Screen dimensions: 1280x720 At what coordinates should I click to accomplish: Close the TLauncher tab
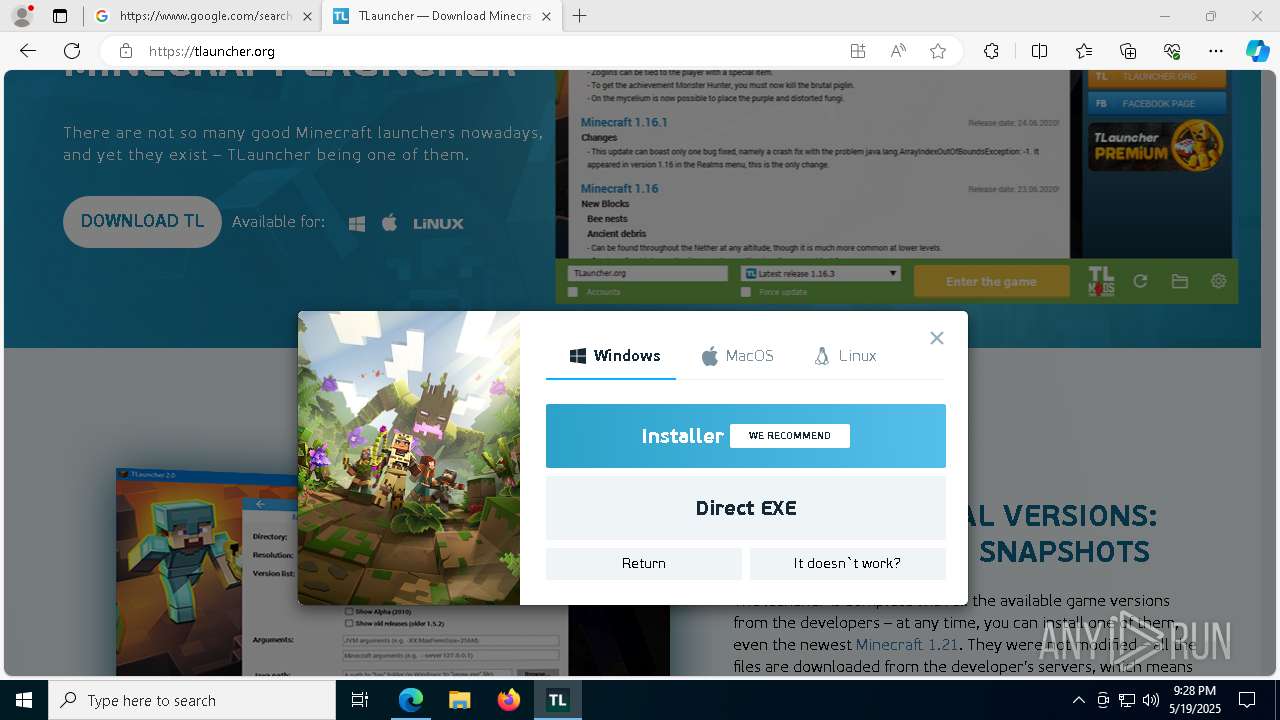coord(546,16)
